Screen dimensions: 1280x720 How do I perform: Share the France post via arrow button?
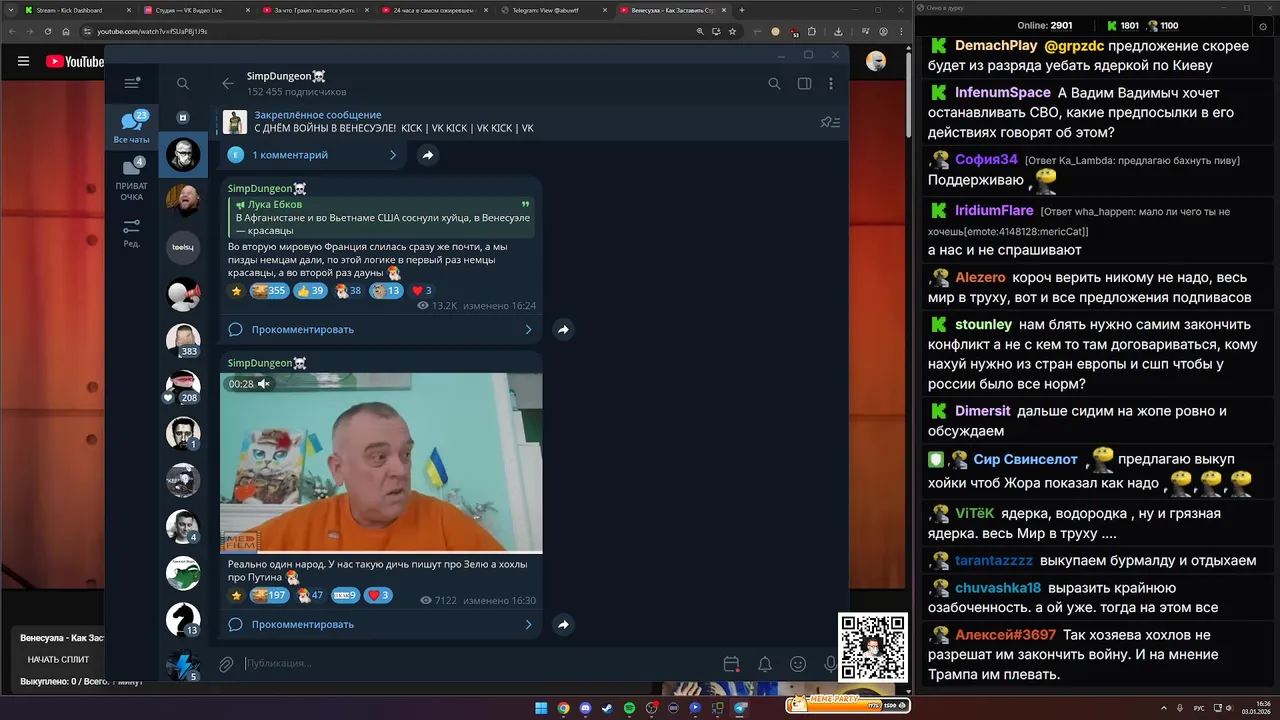click(564, 329)
